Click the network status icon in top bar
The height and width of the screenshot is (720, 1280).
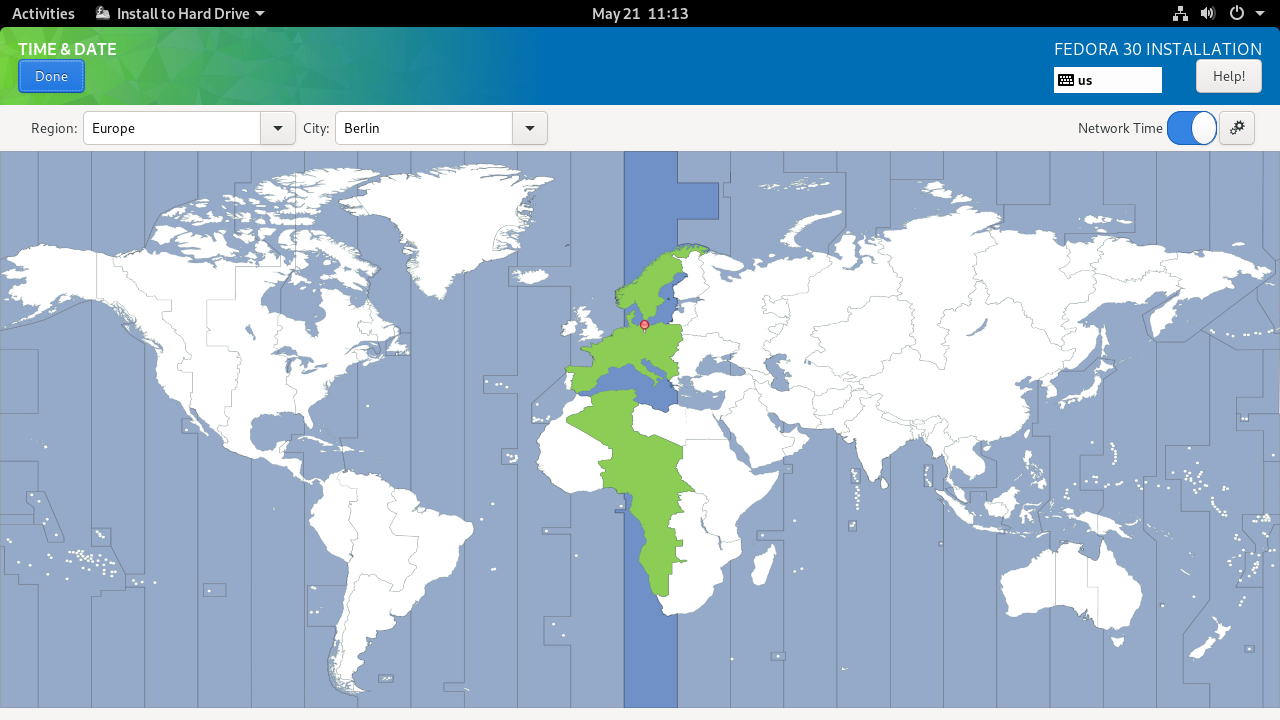1180,14
